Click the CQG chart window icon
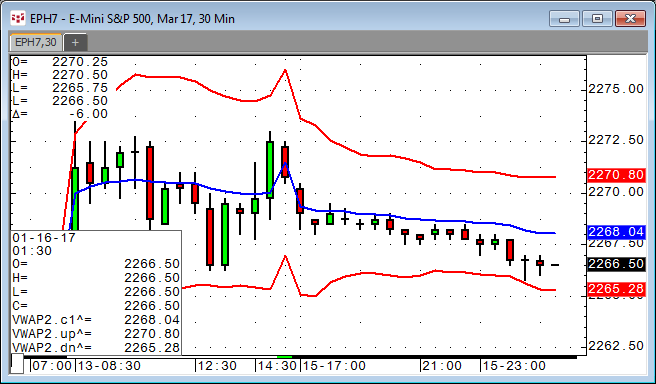This screenshot has width=656, height=384. pos(18,18)
